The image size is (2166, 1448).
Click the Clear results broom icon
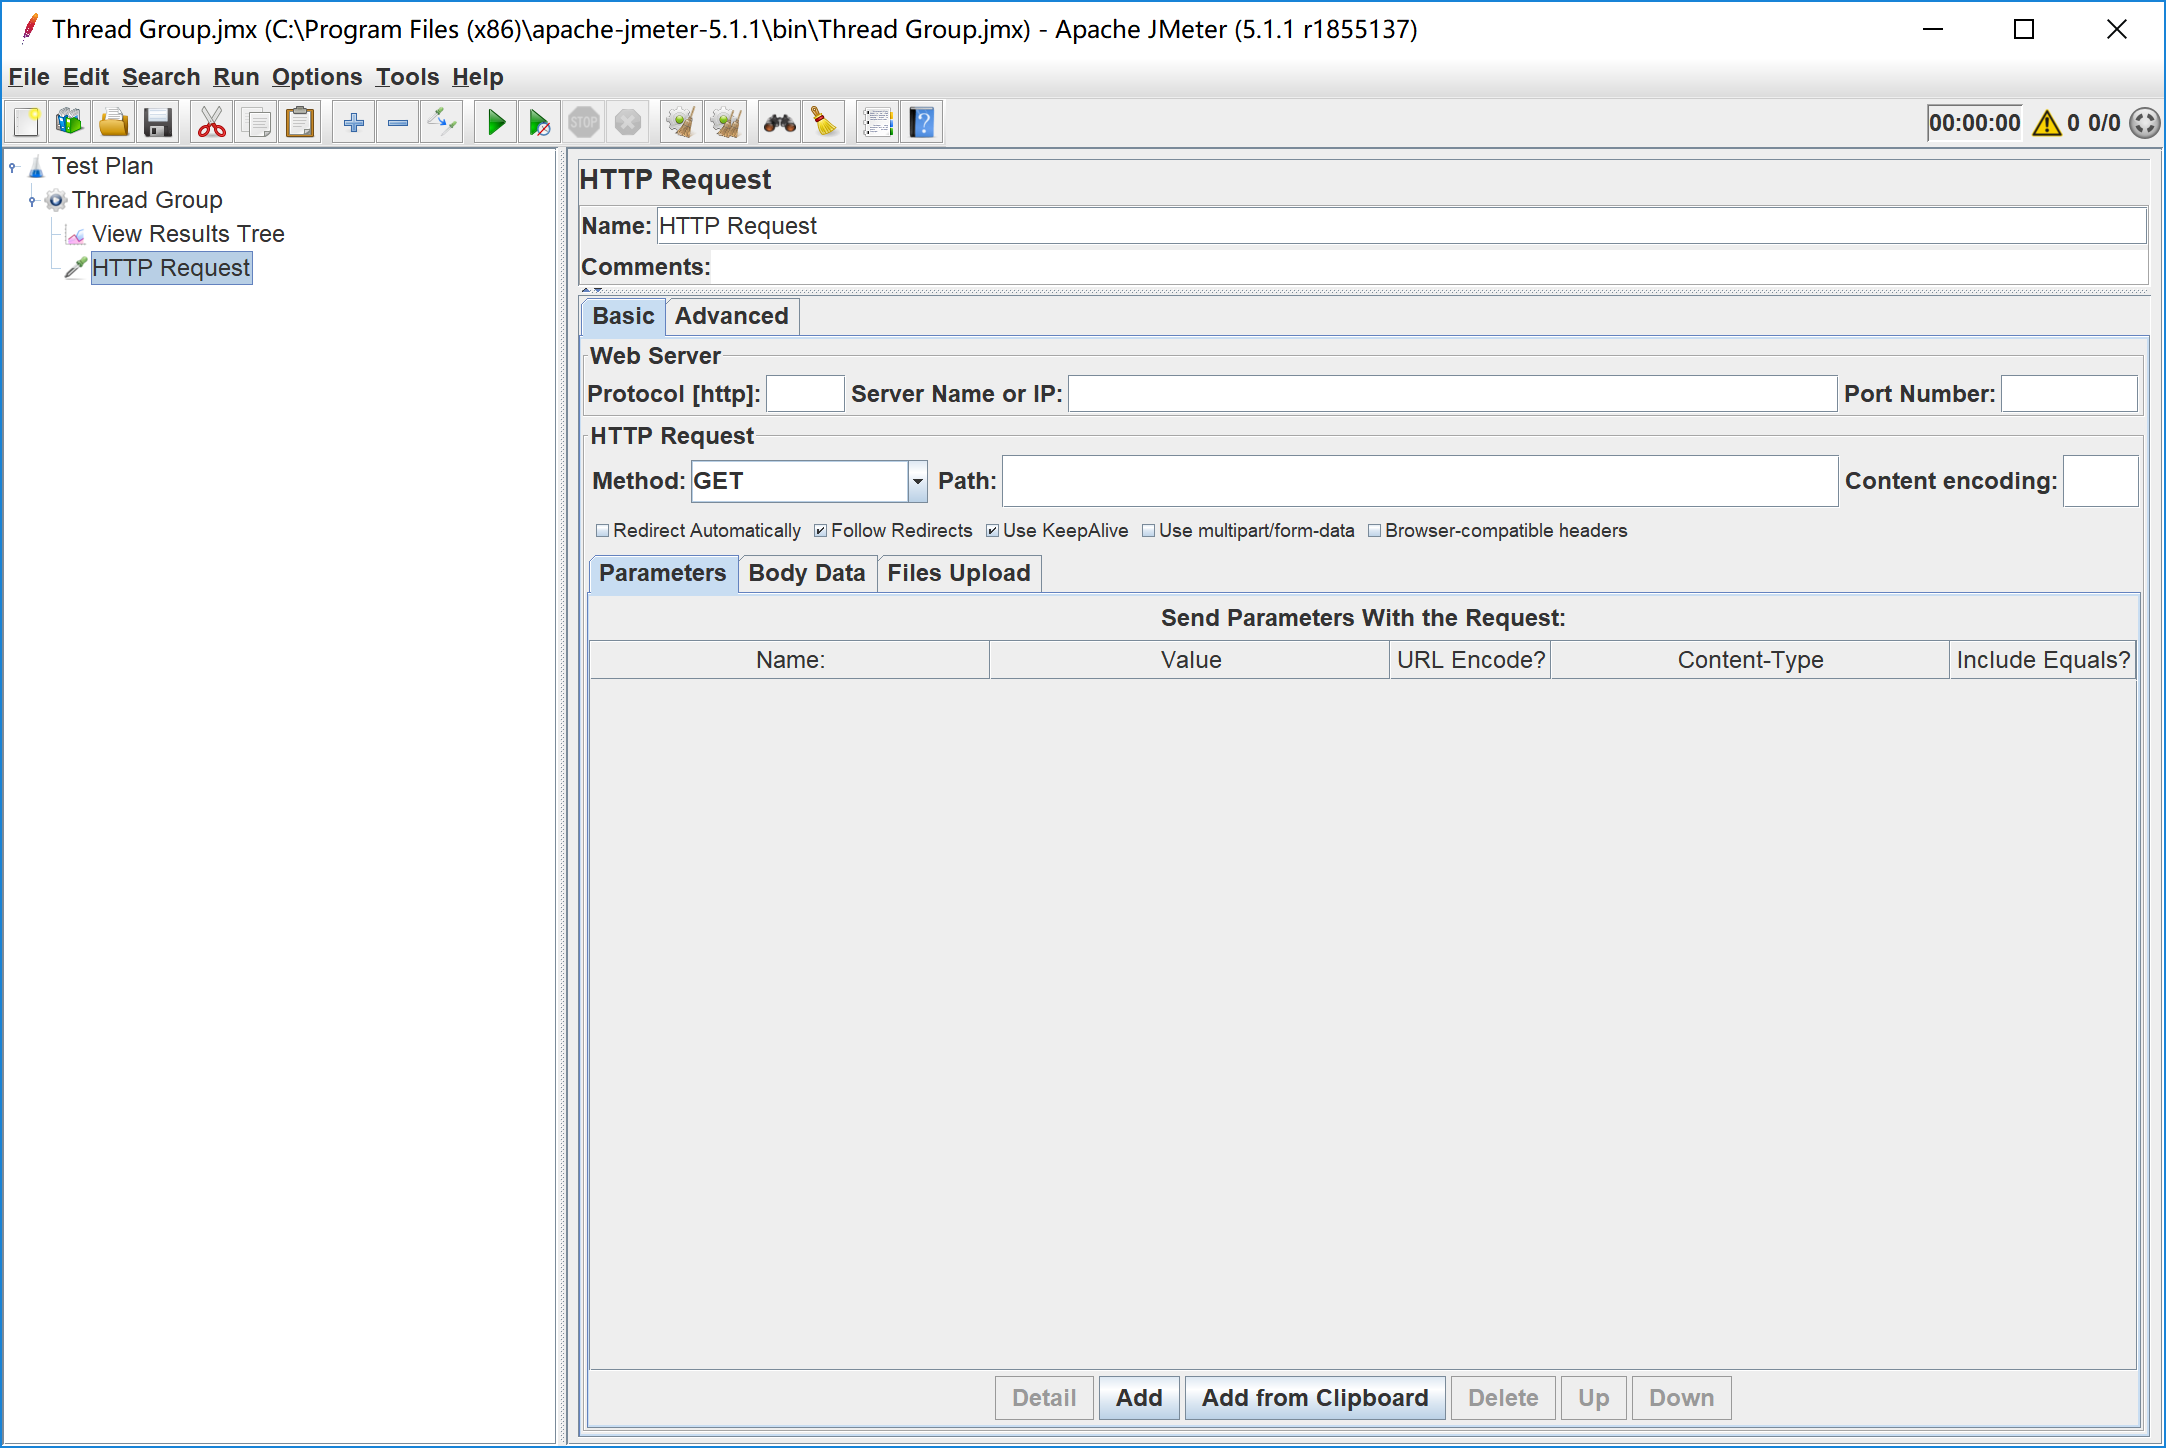pyautogui.click(x=681, y=123)
